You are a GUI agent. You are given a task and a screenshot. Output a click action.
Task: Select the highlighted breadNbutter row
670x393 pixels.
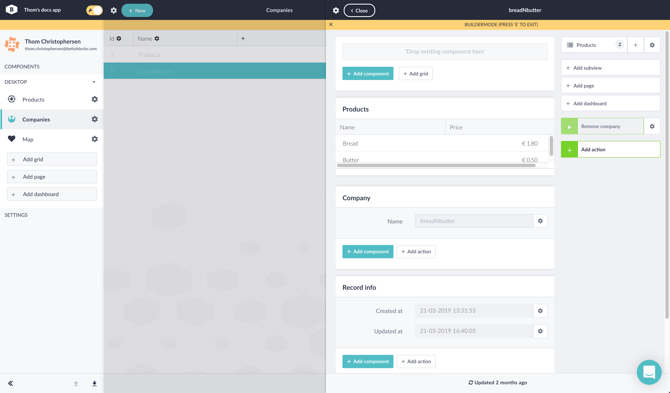tap(215, 71)
